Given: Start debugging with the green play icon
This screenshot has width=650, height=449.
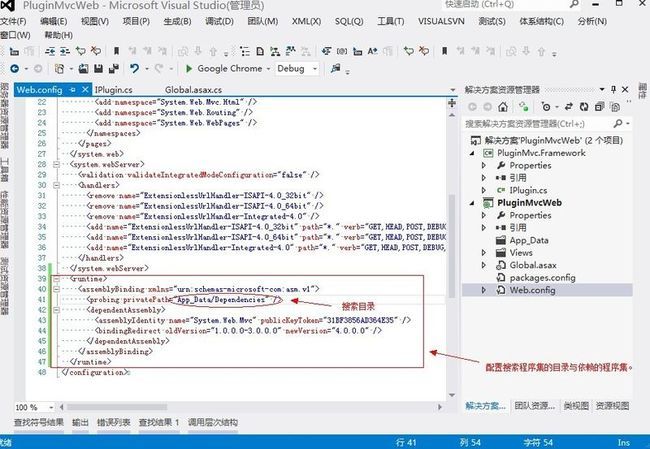Looking at the screenshot, I should click(189, 68).
